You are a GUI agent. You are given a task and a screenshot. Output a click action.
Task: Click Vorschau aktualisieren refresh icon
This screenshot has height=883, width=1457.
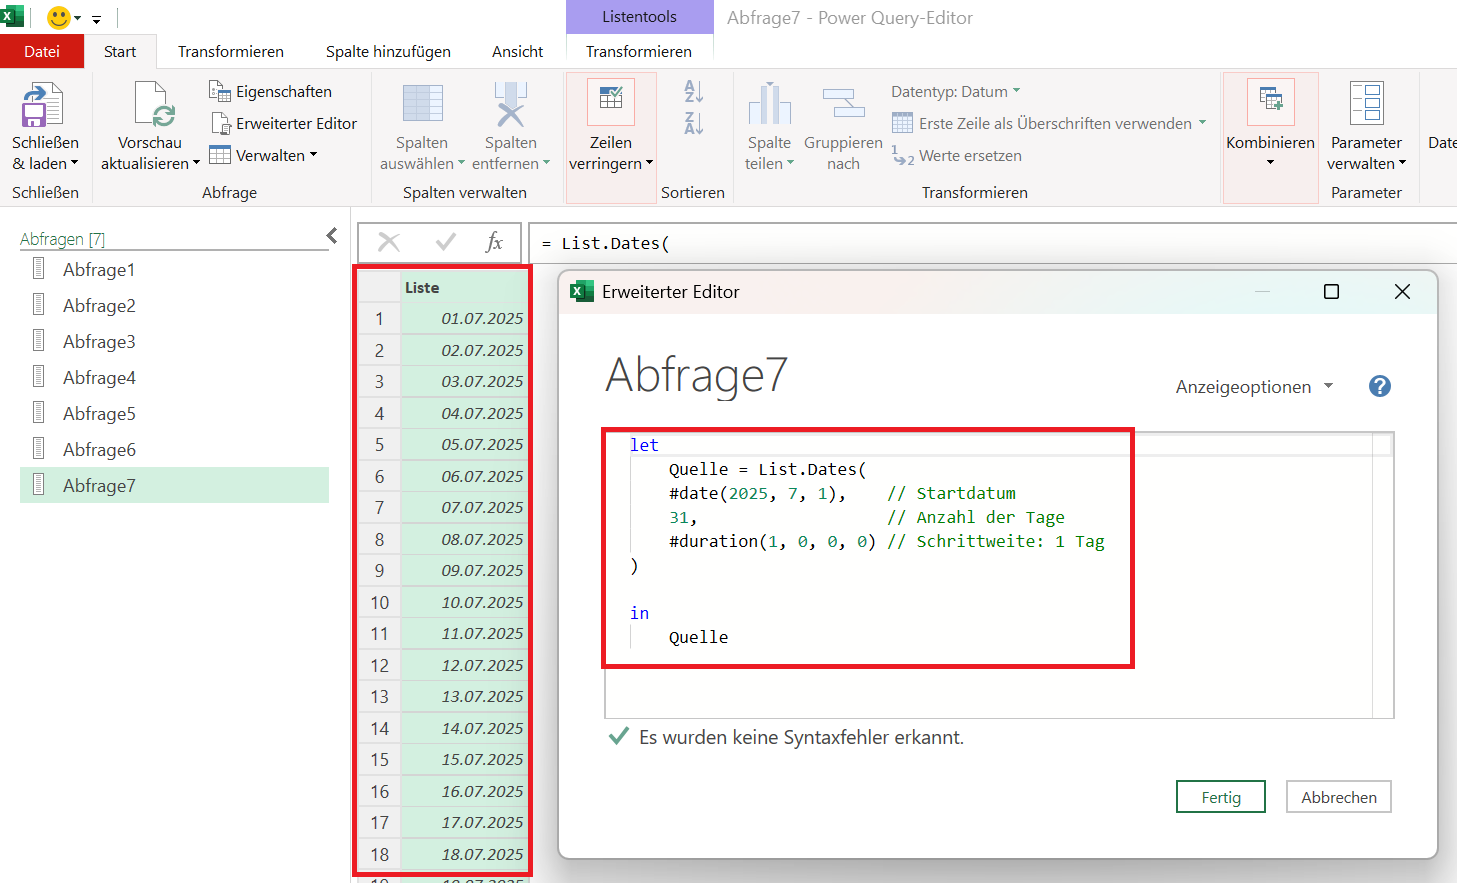pyautogui.click(x=154, y=105)
